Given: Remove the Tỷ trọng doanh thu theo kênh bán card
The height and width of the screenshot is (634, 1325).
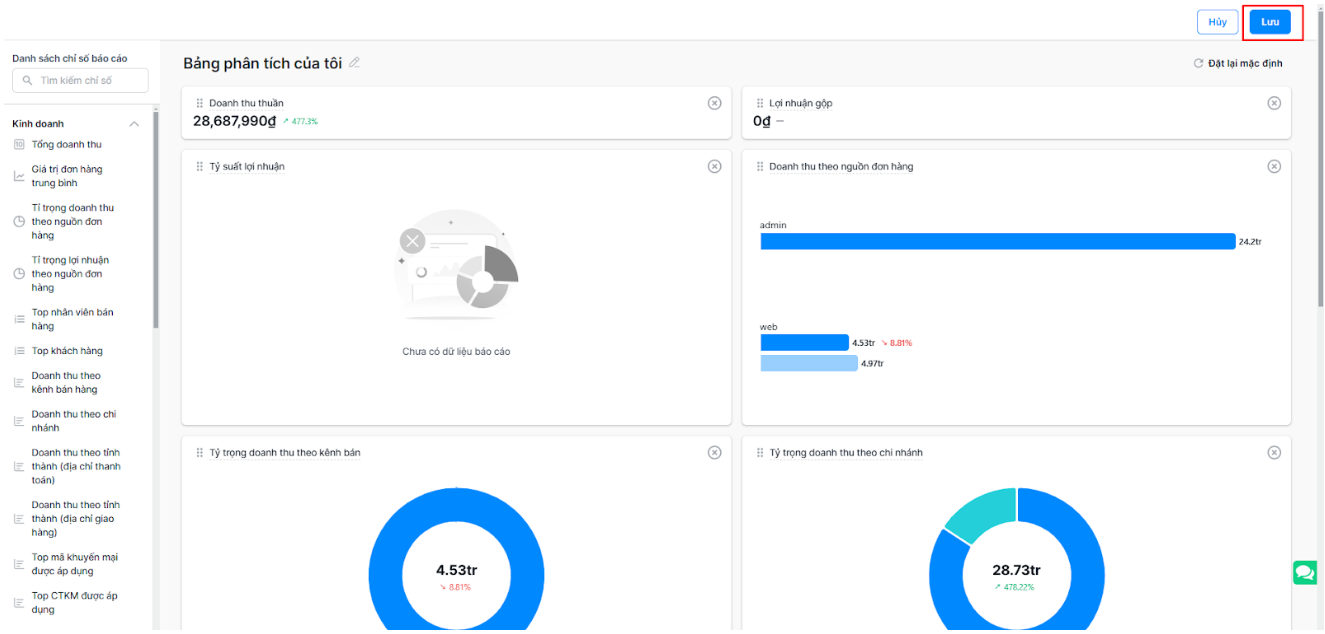Looking at the screenshot, I should pyautogui.click(x=714, y=453).
